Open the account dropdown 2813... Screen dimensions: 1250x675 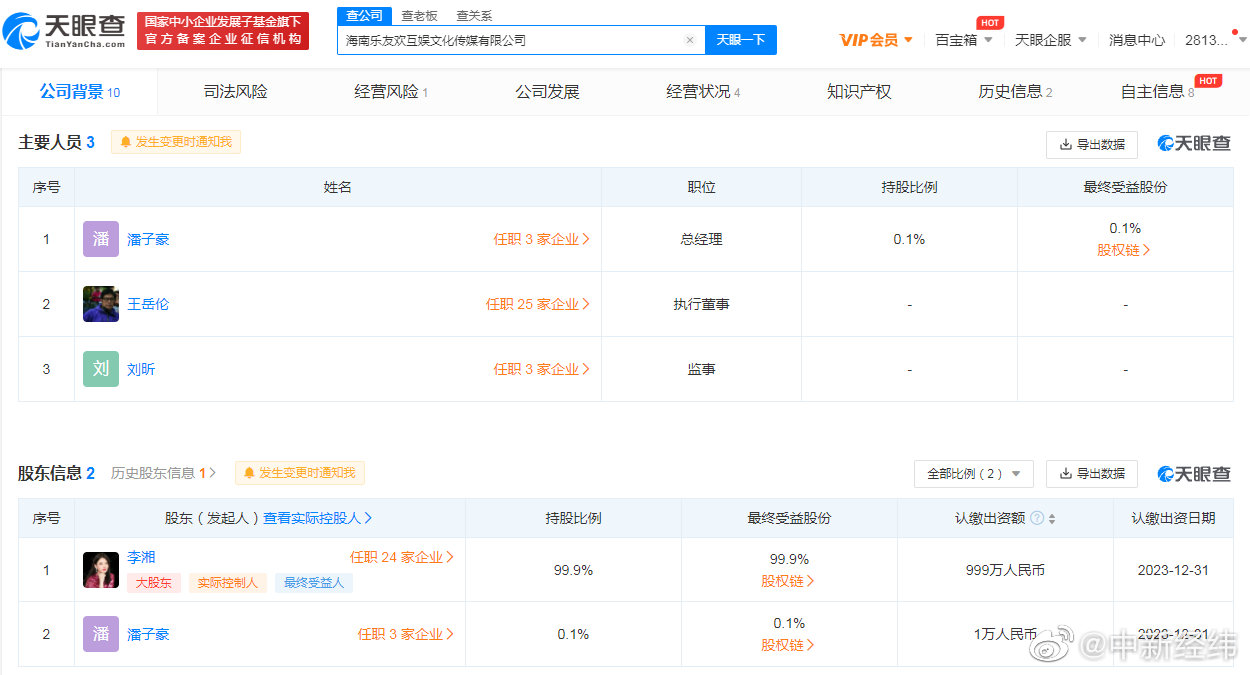1215,40
